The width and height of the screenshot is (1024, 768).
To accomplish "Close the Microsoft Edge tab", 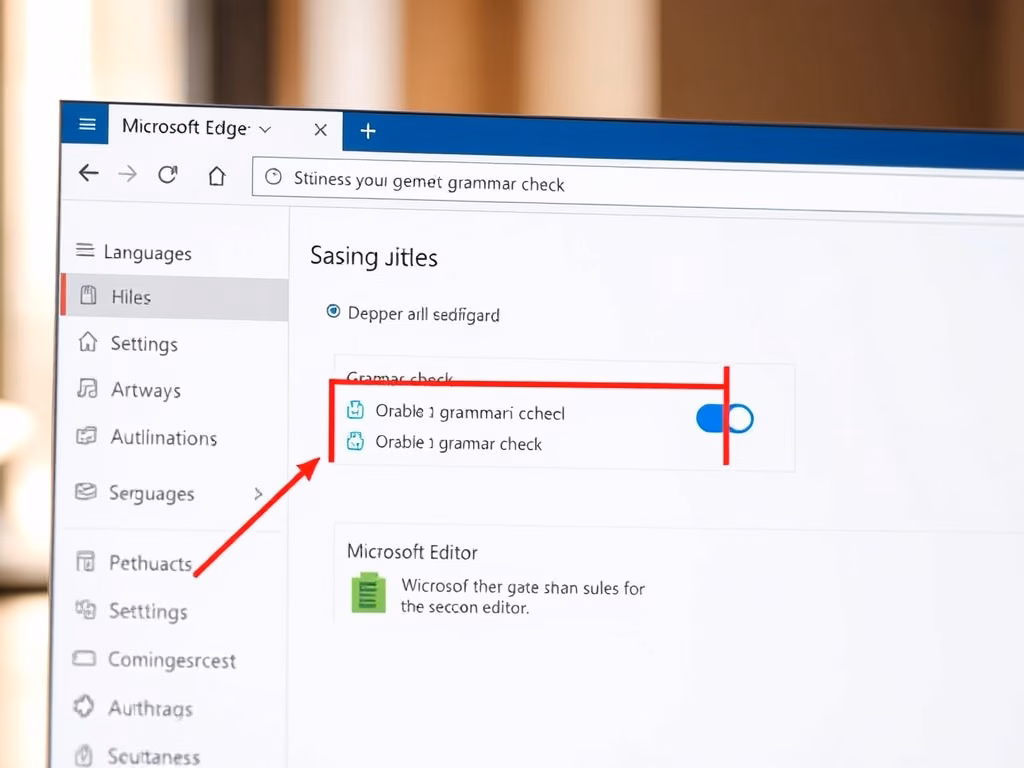I will 320,130.
